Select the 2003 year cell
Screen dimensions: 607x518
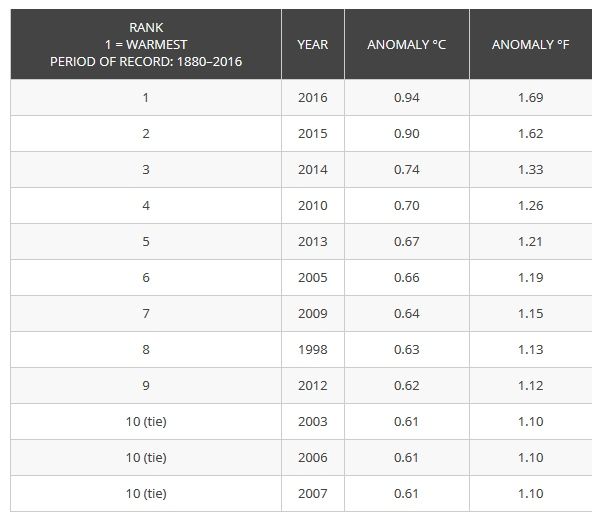tap(313, 422)
